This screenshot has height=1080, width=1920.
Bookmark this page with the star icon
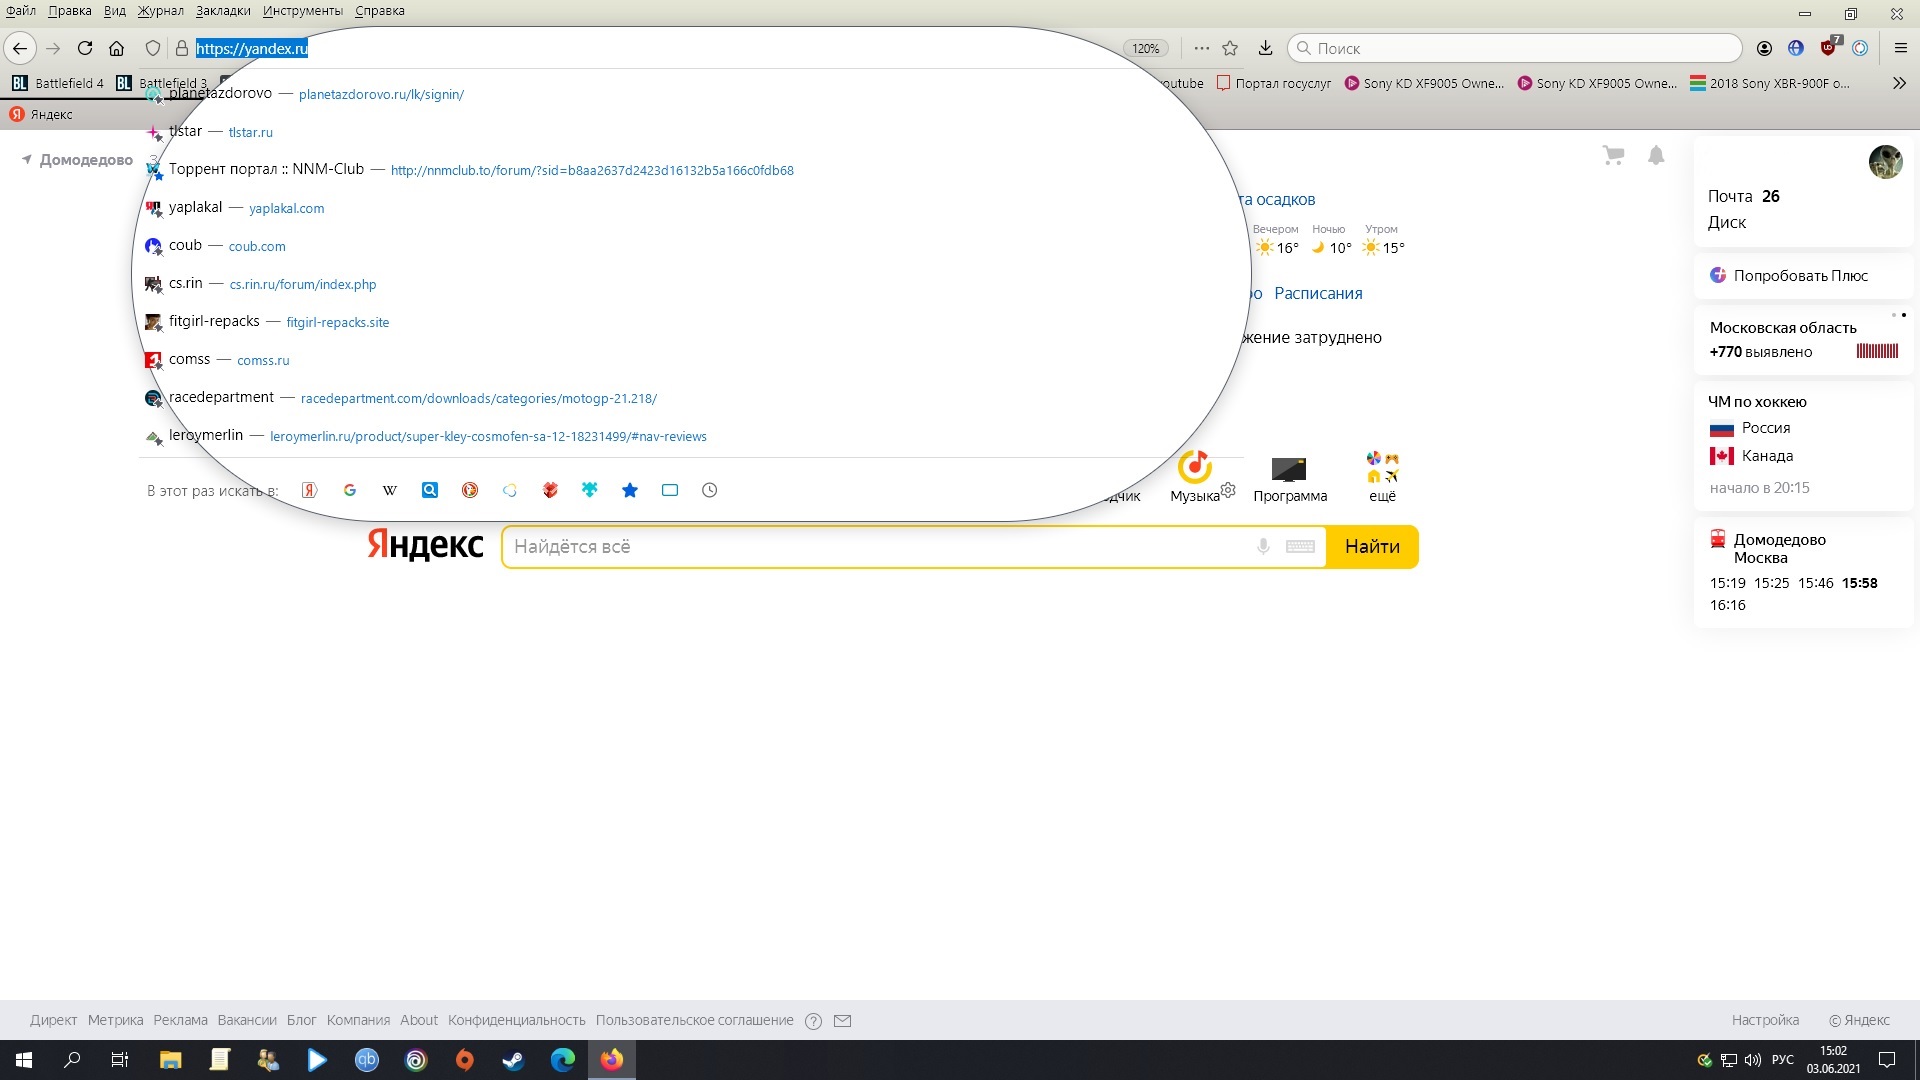click(1230, 48)
